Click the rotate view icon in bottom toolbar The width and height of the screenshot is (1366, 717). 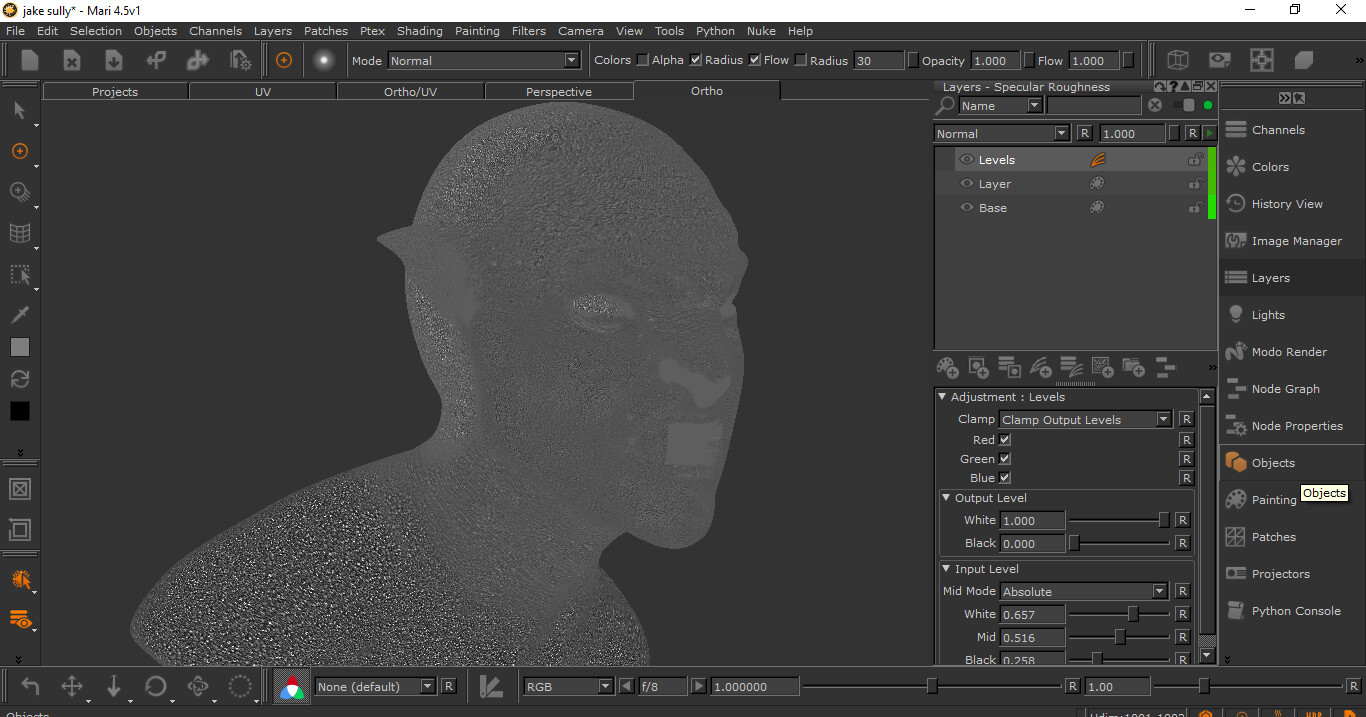(156, 687)
